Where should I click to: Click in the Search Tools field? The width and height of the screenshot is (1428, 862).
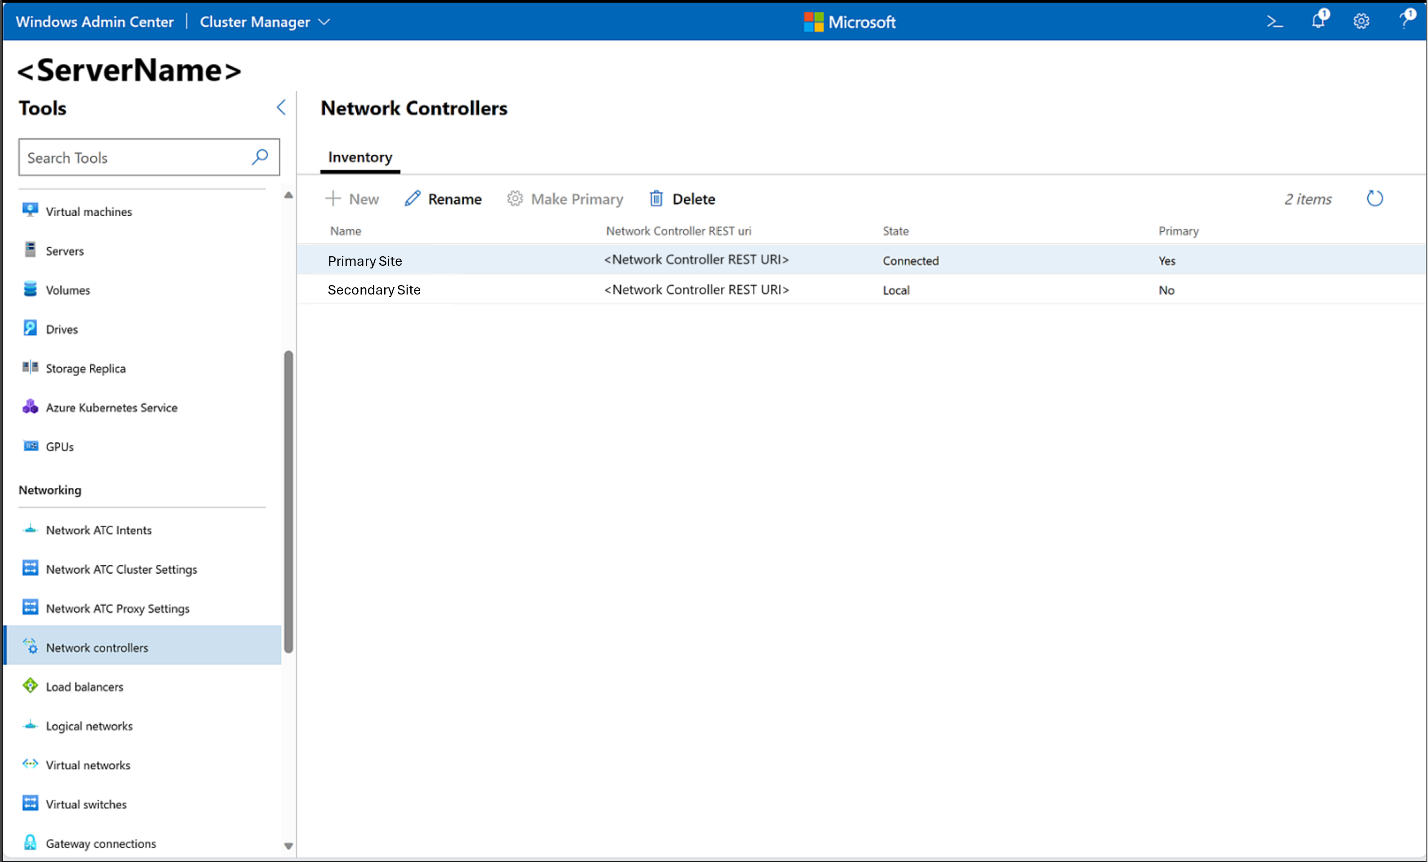click(x=135, y=157)
